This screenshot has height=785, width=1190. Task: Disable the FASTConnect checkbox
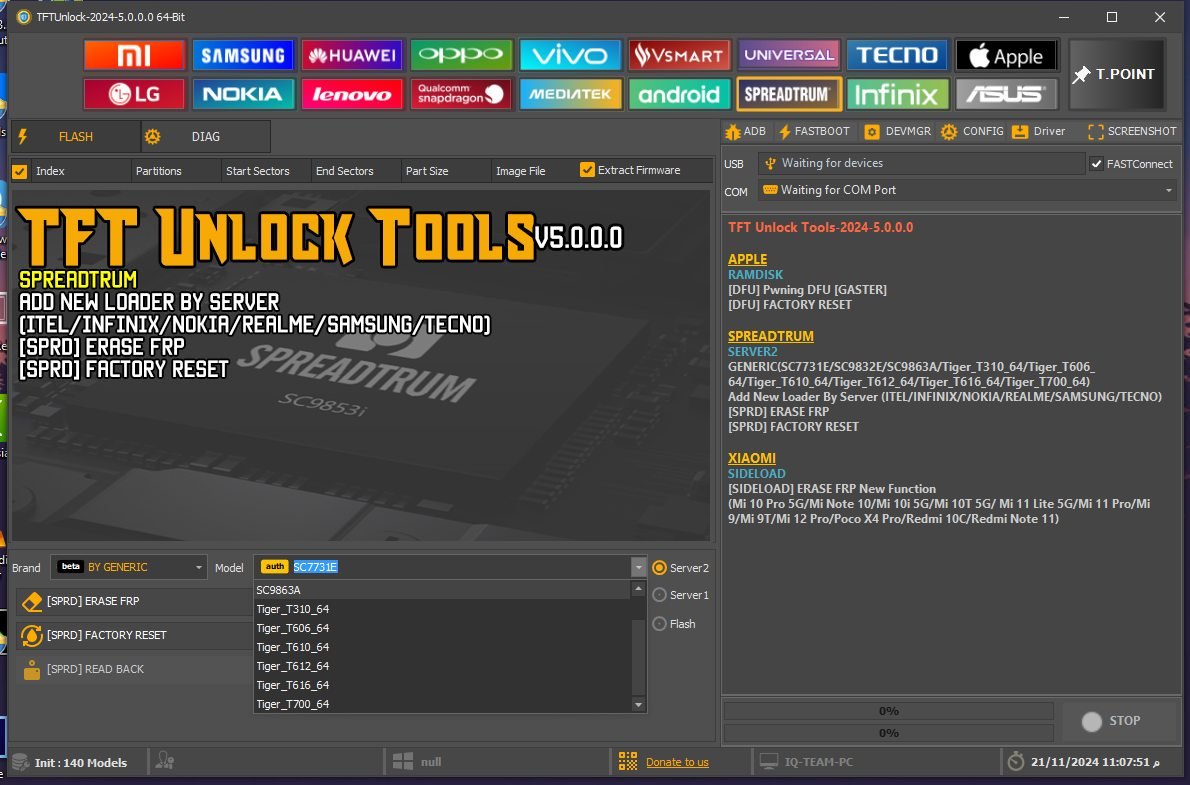pos(1097,164)
